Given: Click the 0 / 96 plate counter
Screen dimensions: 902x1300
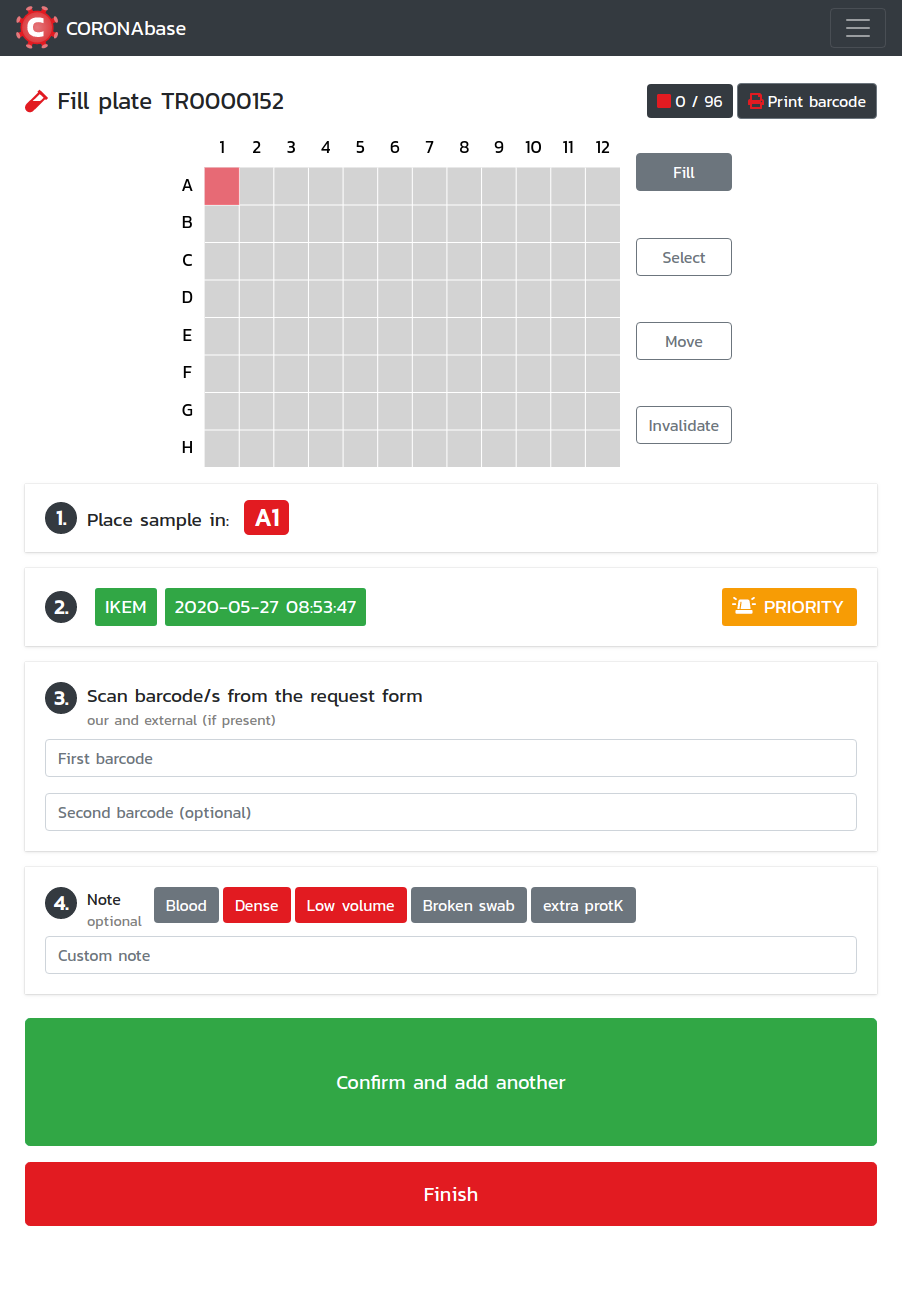Looking at the screenshot, I should click(x=690, y=101).
